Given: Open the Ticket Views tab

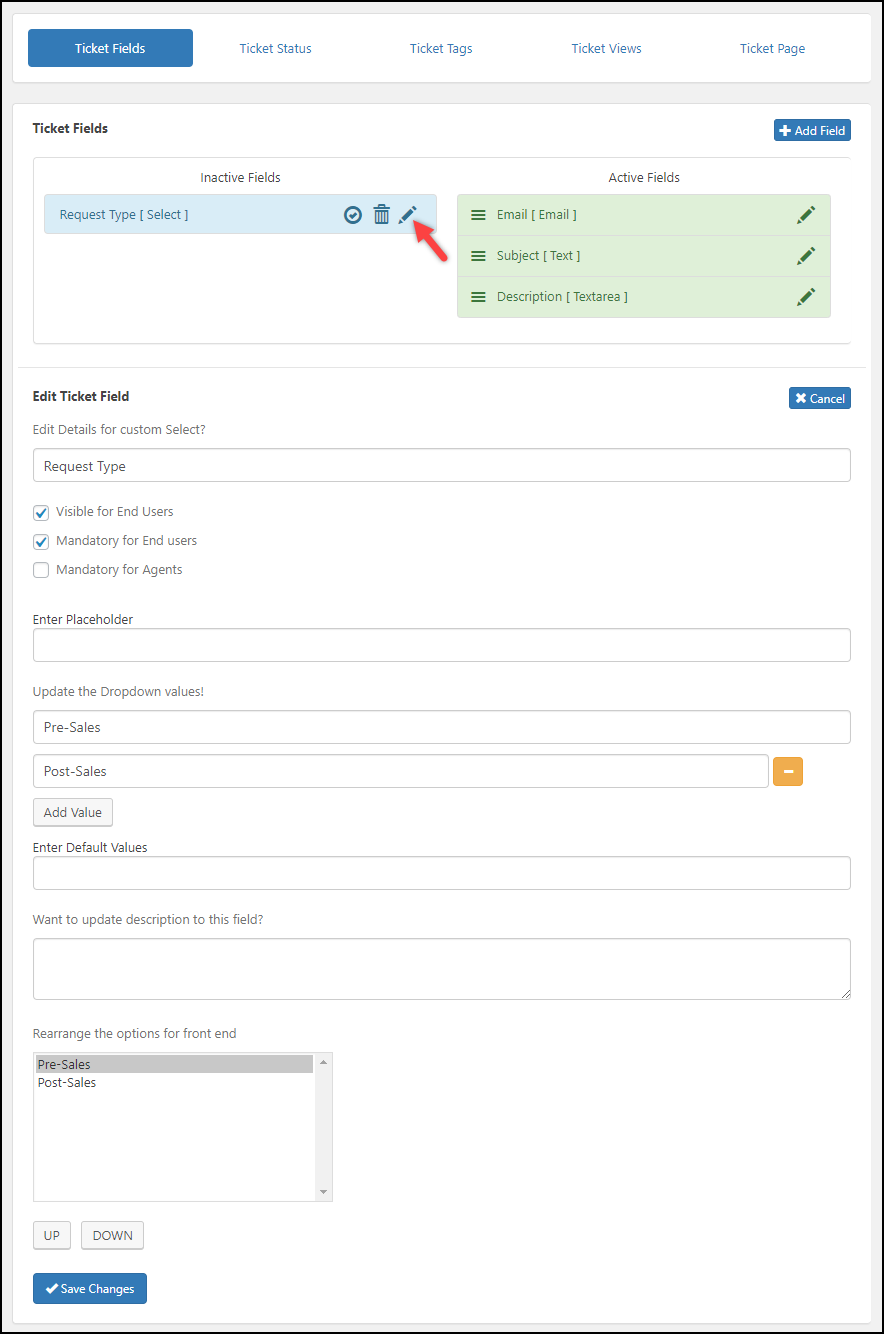Looking at the screenshot, I should click(606, 48).
